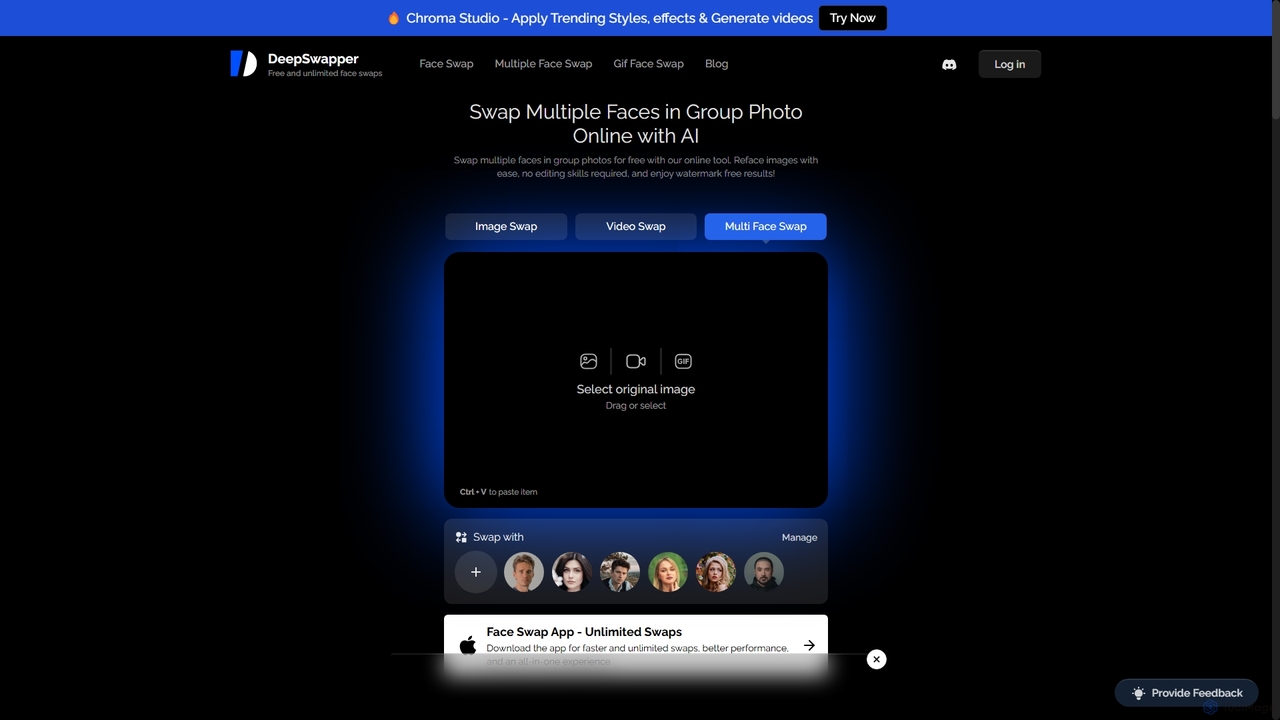
Task: Click the DeepSwapper logo icon
Action: (243, 64)
